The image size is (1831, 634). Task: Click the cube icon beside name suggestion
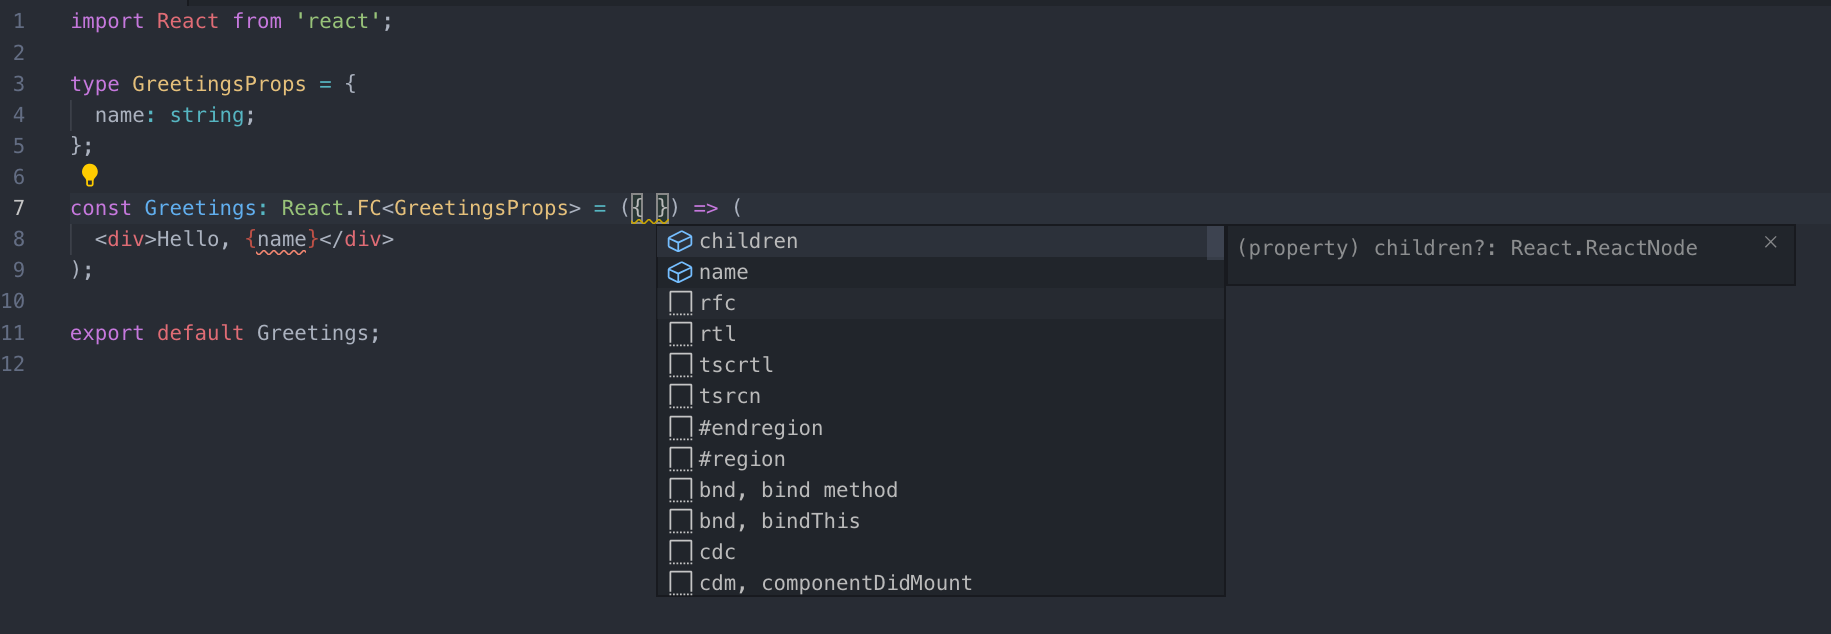(680, 272)
